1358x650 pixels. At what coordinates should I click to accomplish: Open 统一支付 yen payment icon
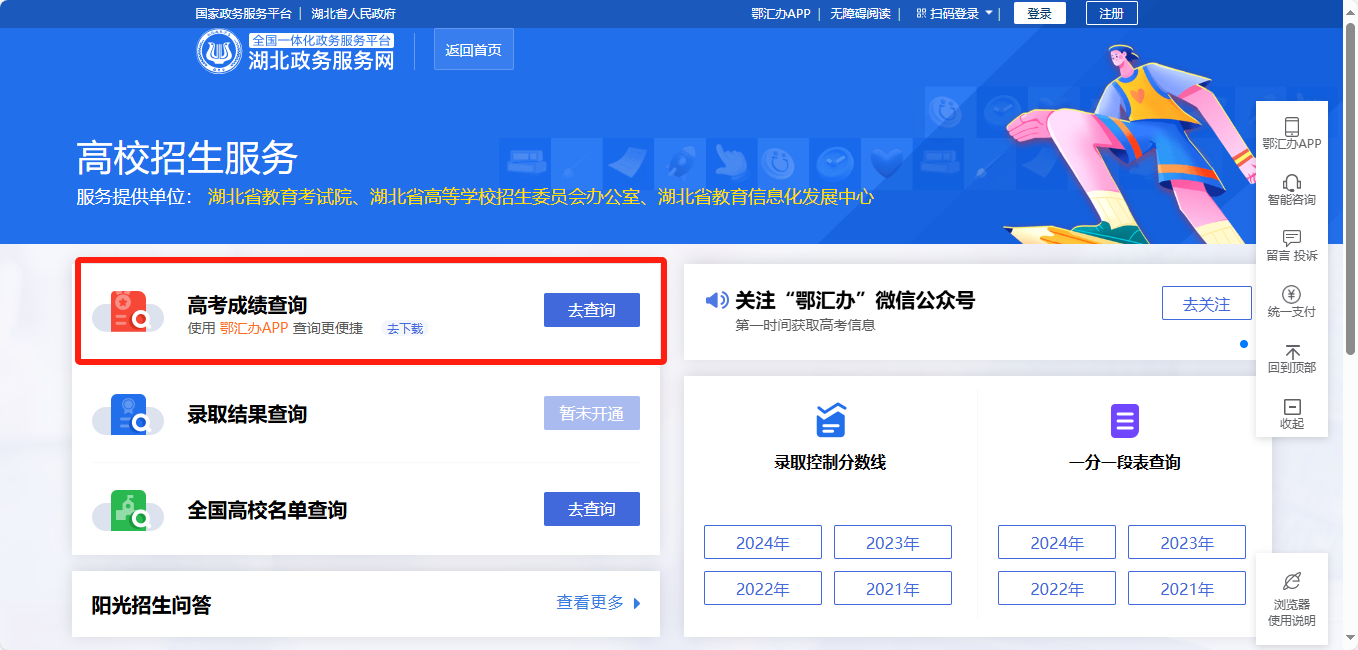pos(1291,295)
